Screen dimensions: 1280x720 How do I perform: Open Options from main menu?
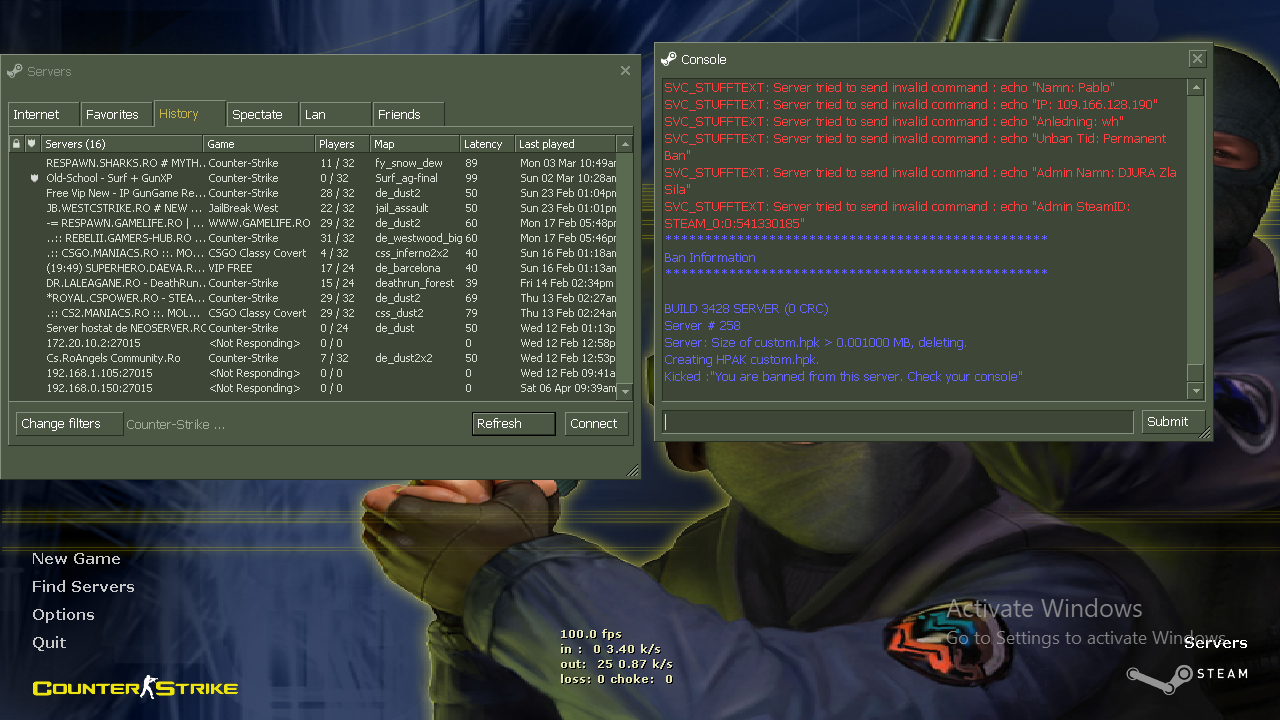coord(63,615)
